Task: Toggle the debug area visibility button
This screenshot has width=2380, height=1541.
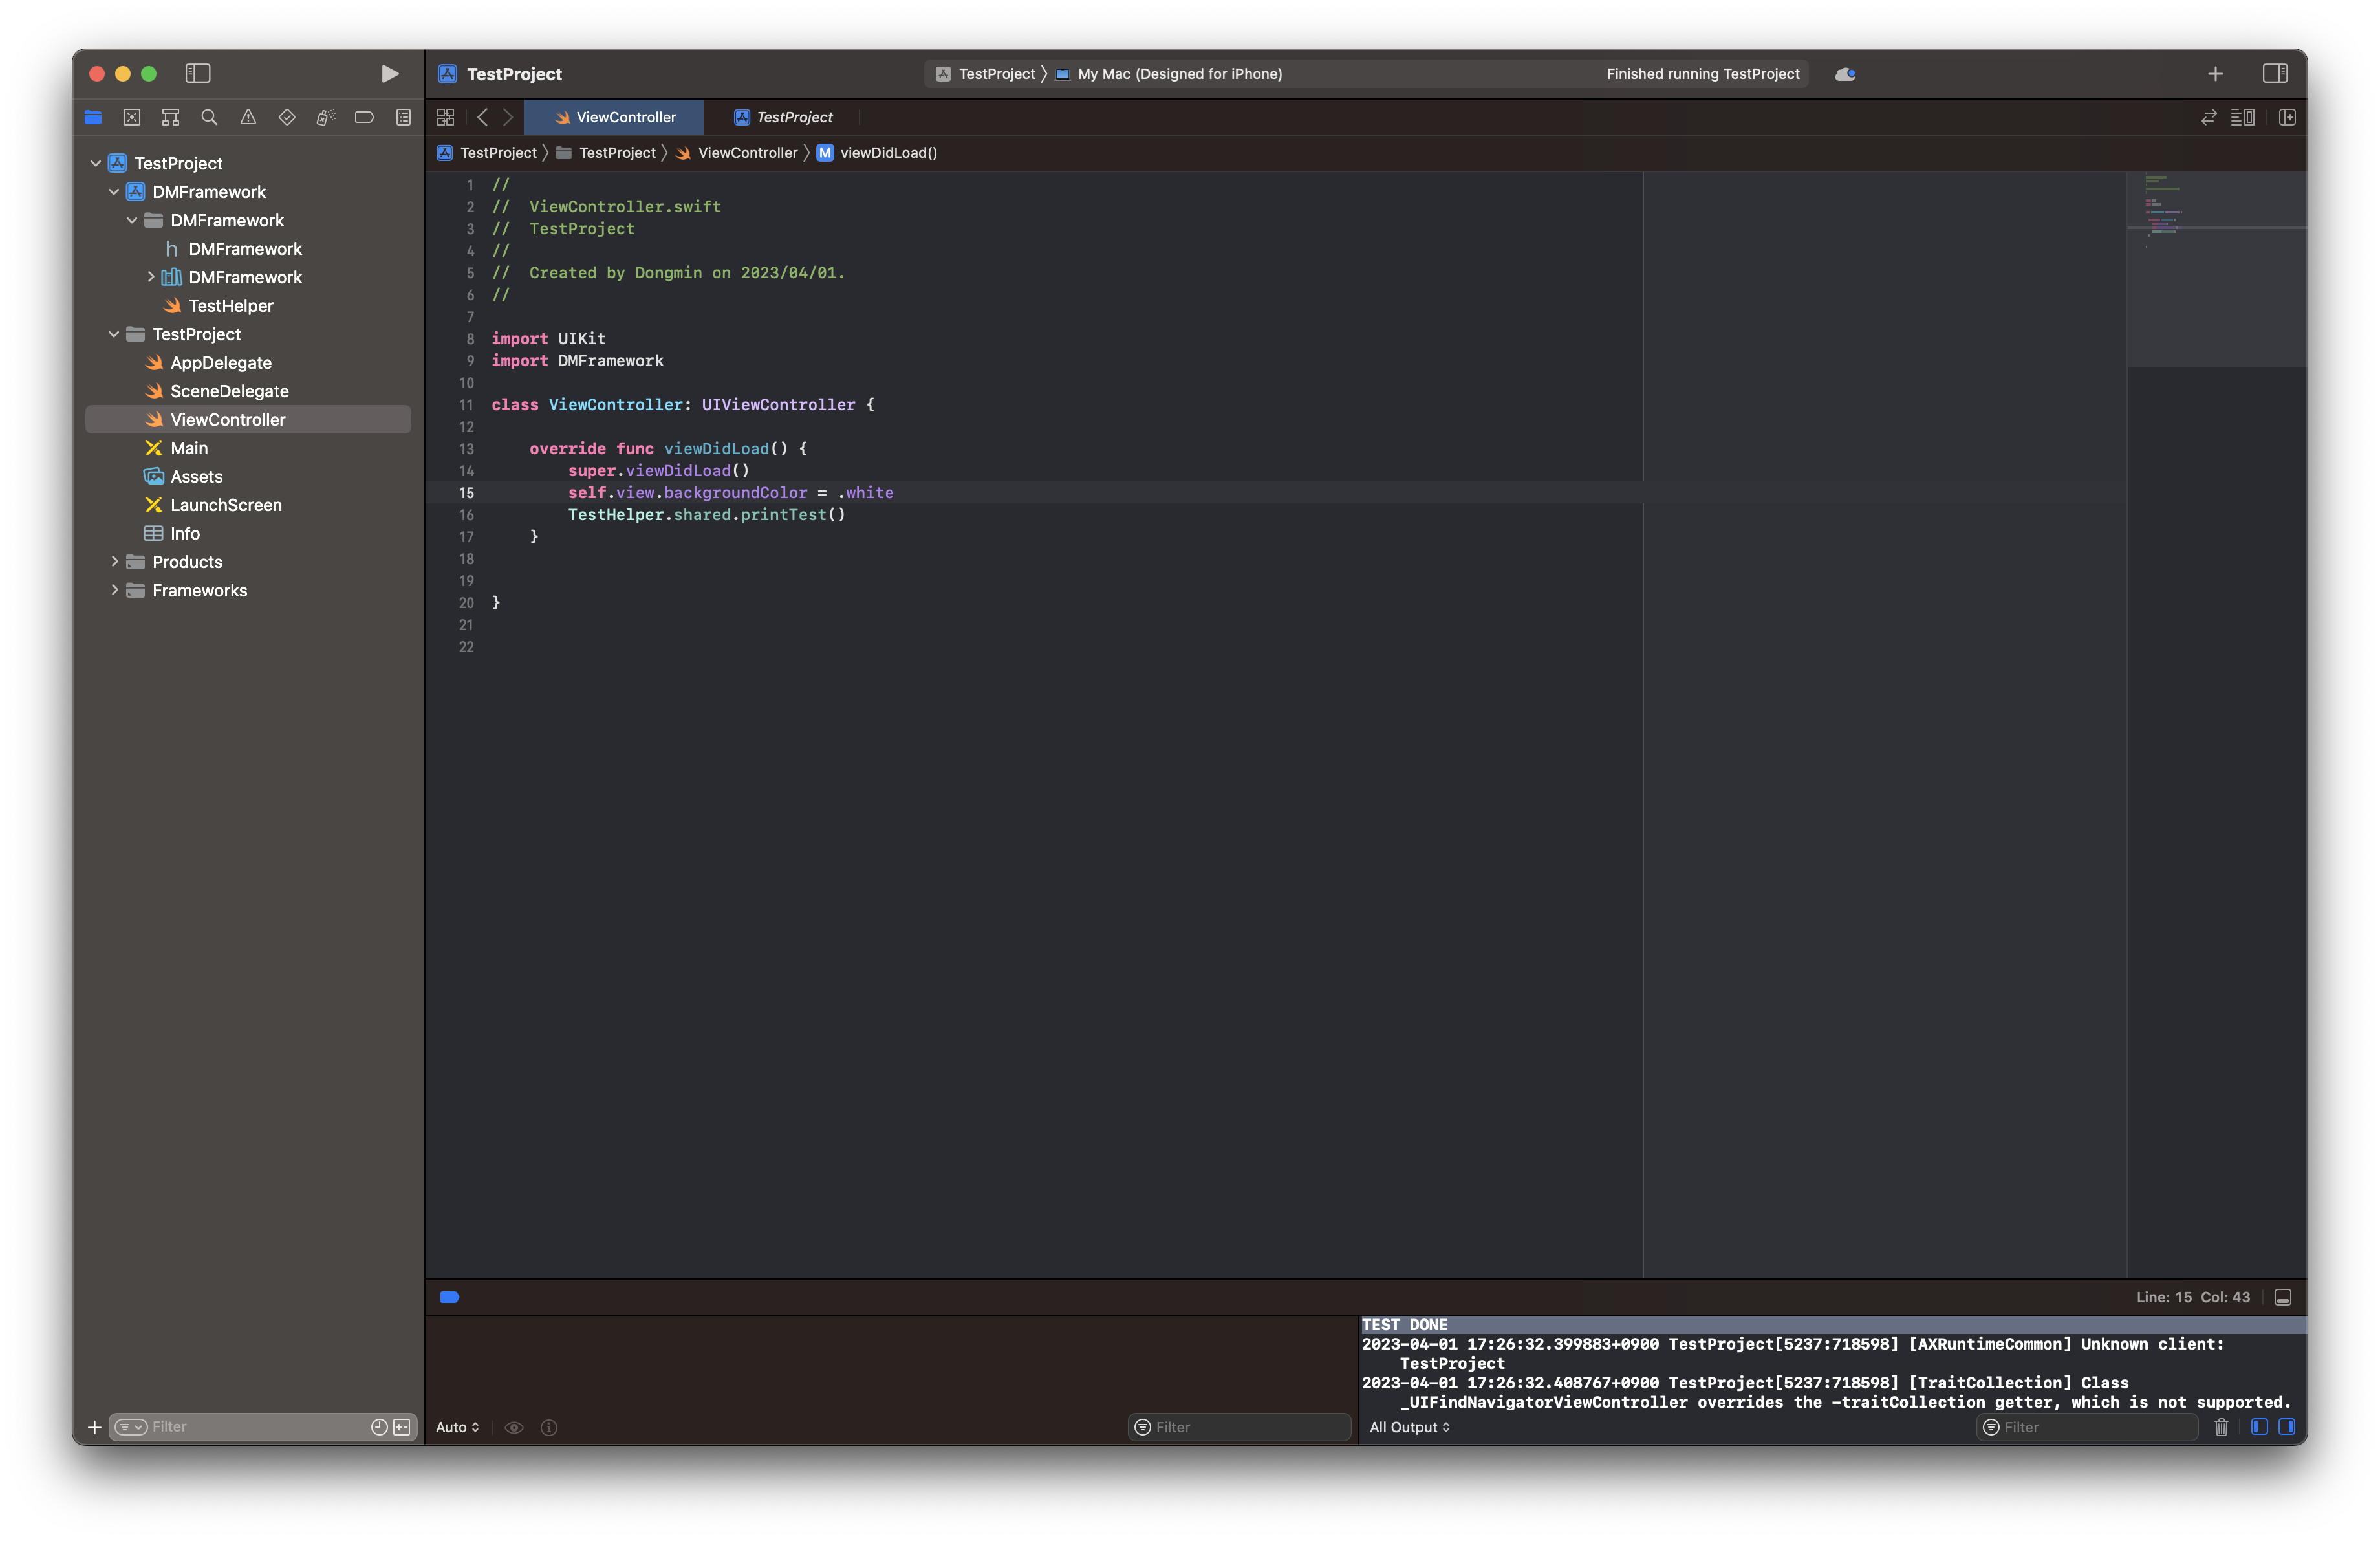Action: click(x=2283, y=1297)
